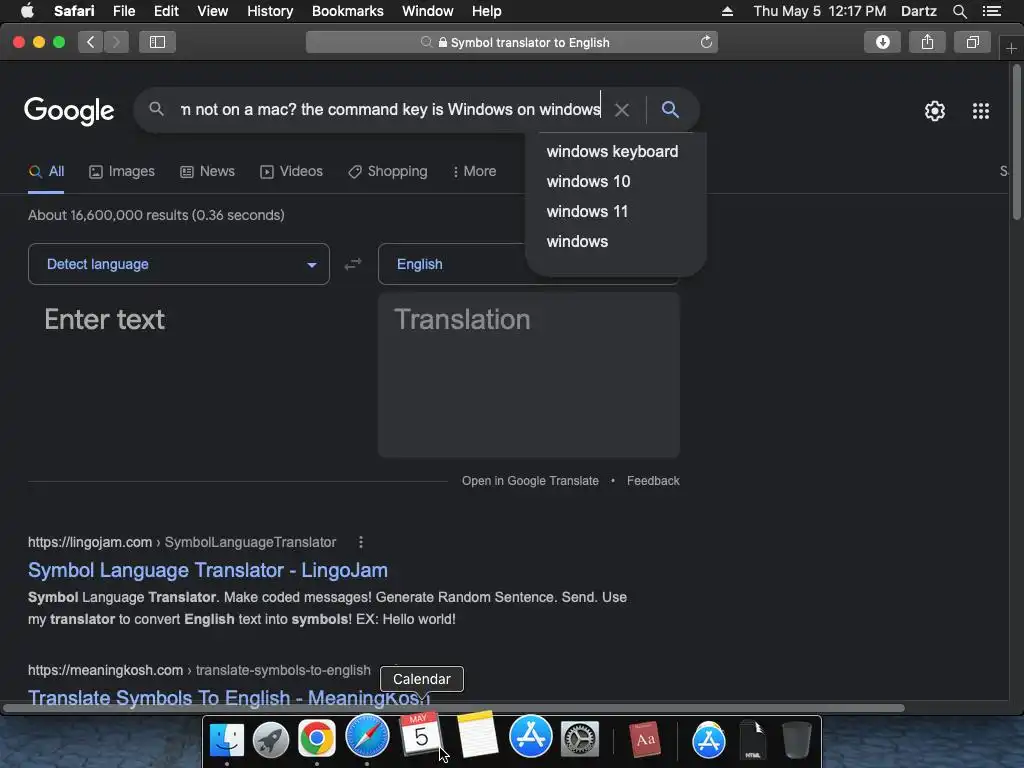Open the English target language dropdown
Image resolution: width=1024 pixels, height=768 pixels.
(452, 264)
